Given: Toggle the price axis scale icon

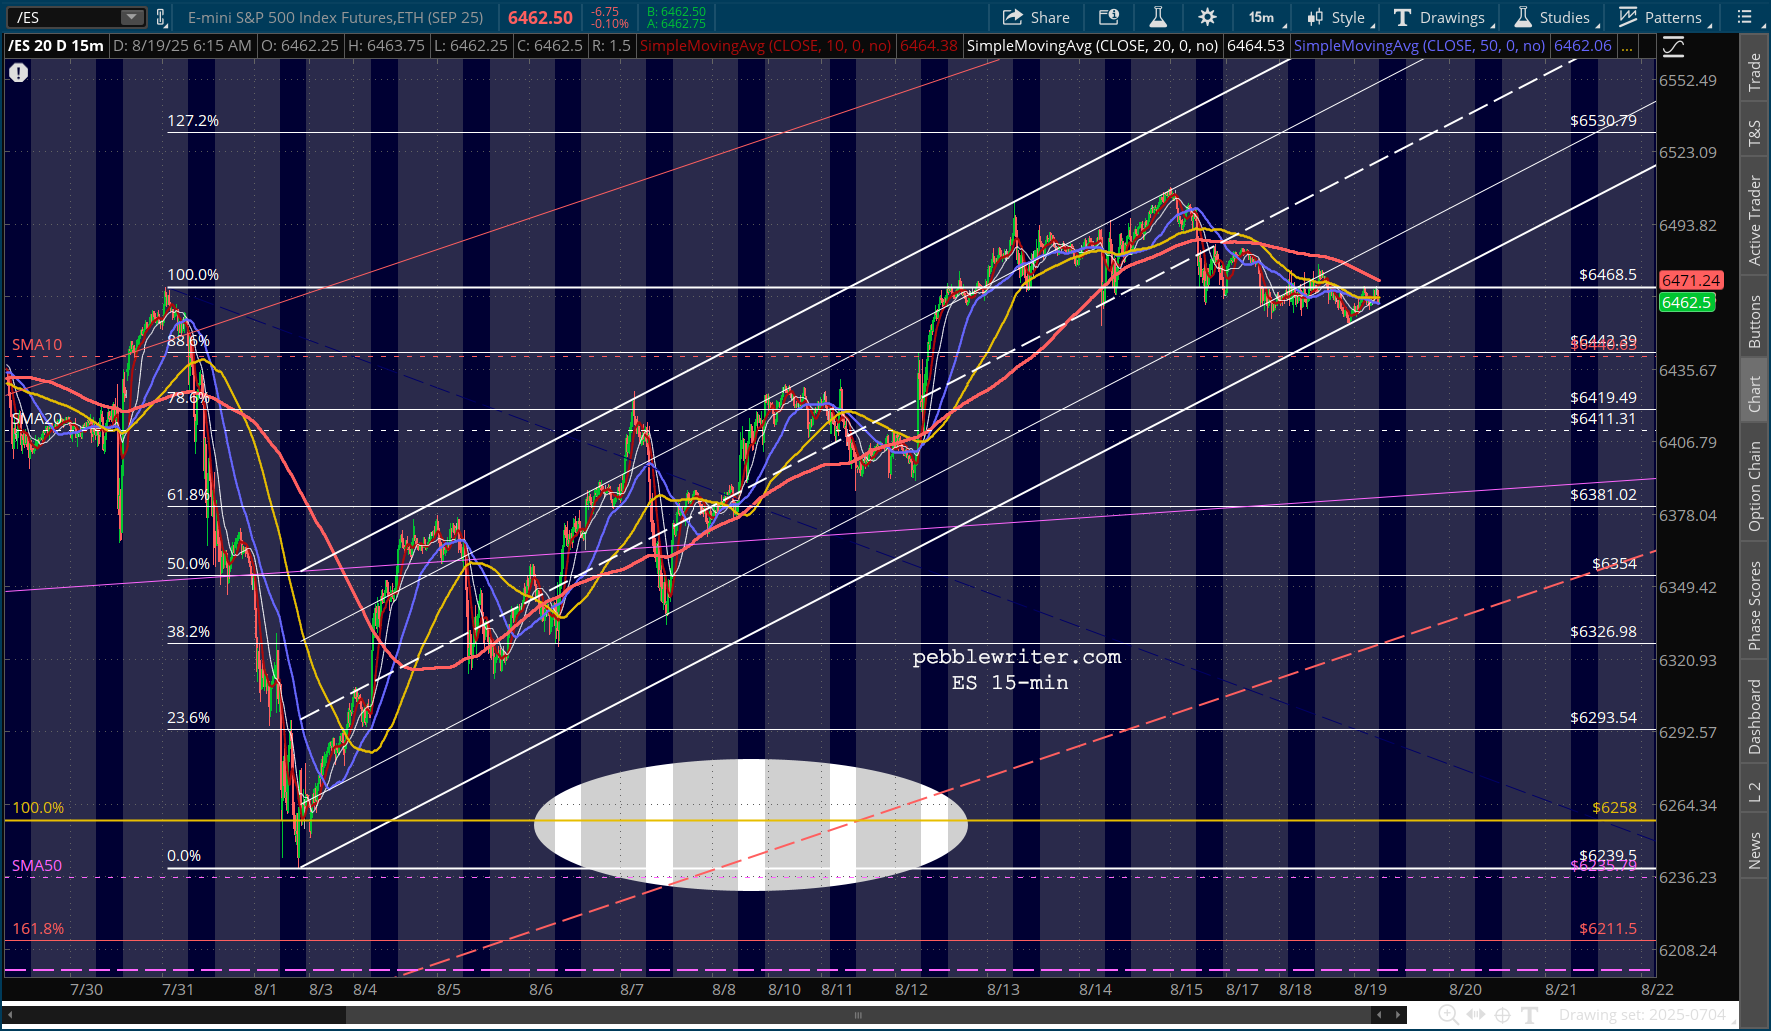Looking at the screenshot, I should (1673, 46).
